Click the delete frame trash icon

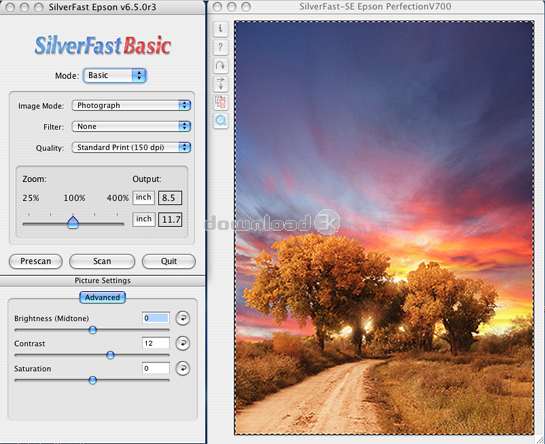[x=220, y=102]
